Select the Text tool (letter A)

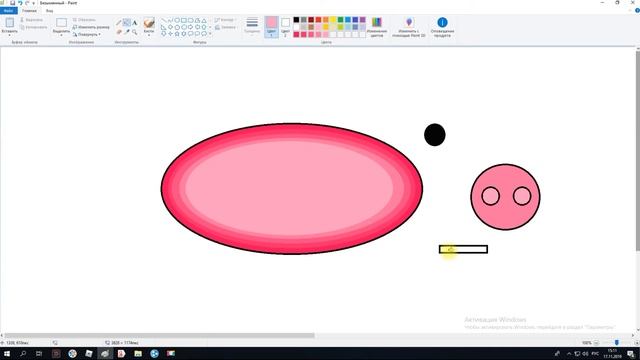point(135,22)
